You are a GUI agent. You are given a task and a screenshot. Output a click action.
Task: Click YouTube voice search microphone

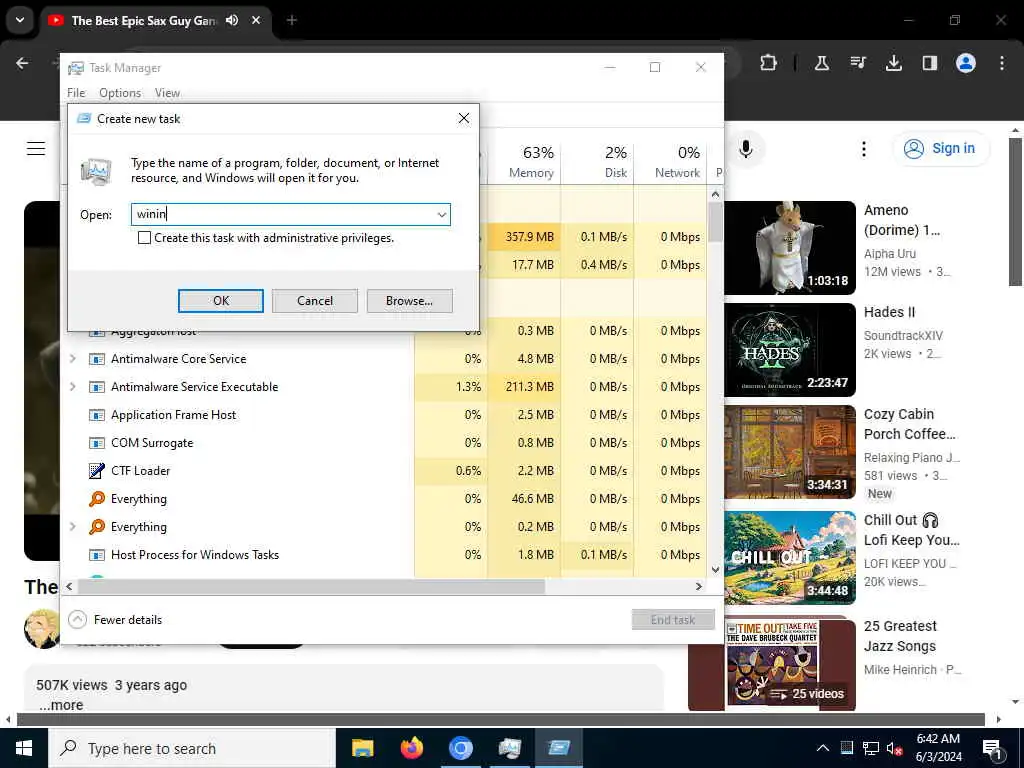pos(745,149)
